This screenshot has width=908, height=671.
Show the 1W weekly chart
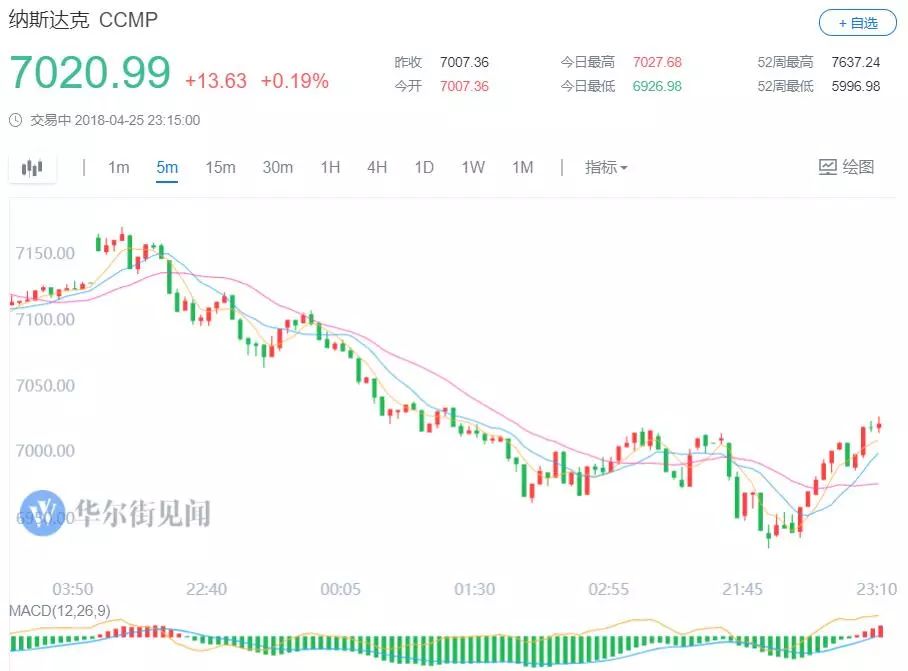(x=473, y=167)
